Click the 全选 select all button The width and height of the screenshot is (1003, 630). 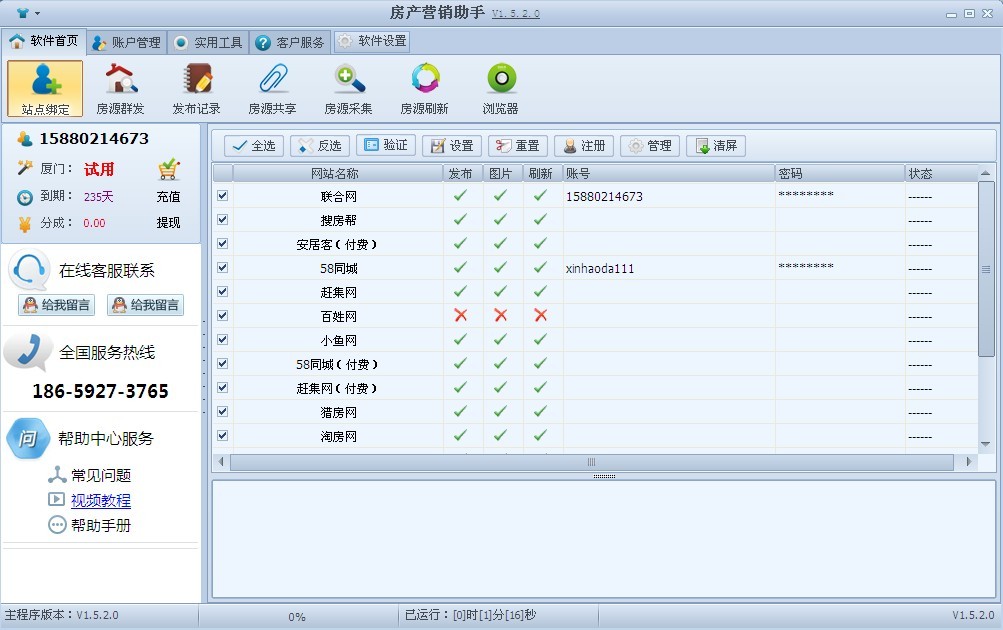[253, 146]
